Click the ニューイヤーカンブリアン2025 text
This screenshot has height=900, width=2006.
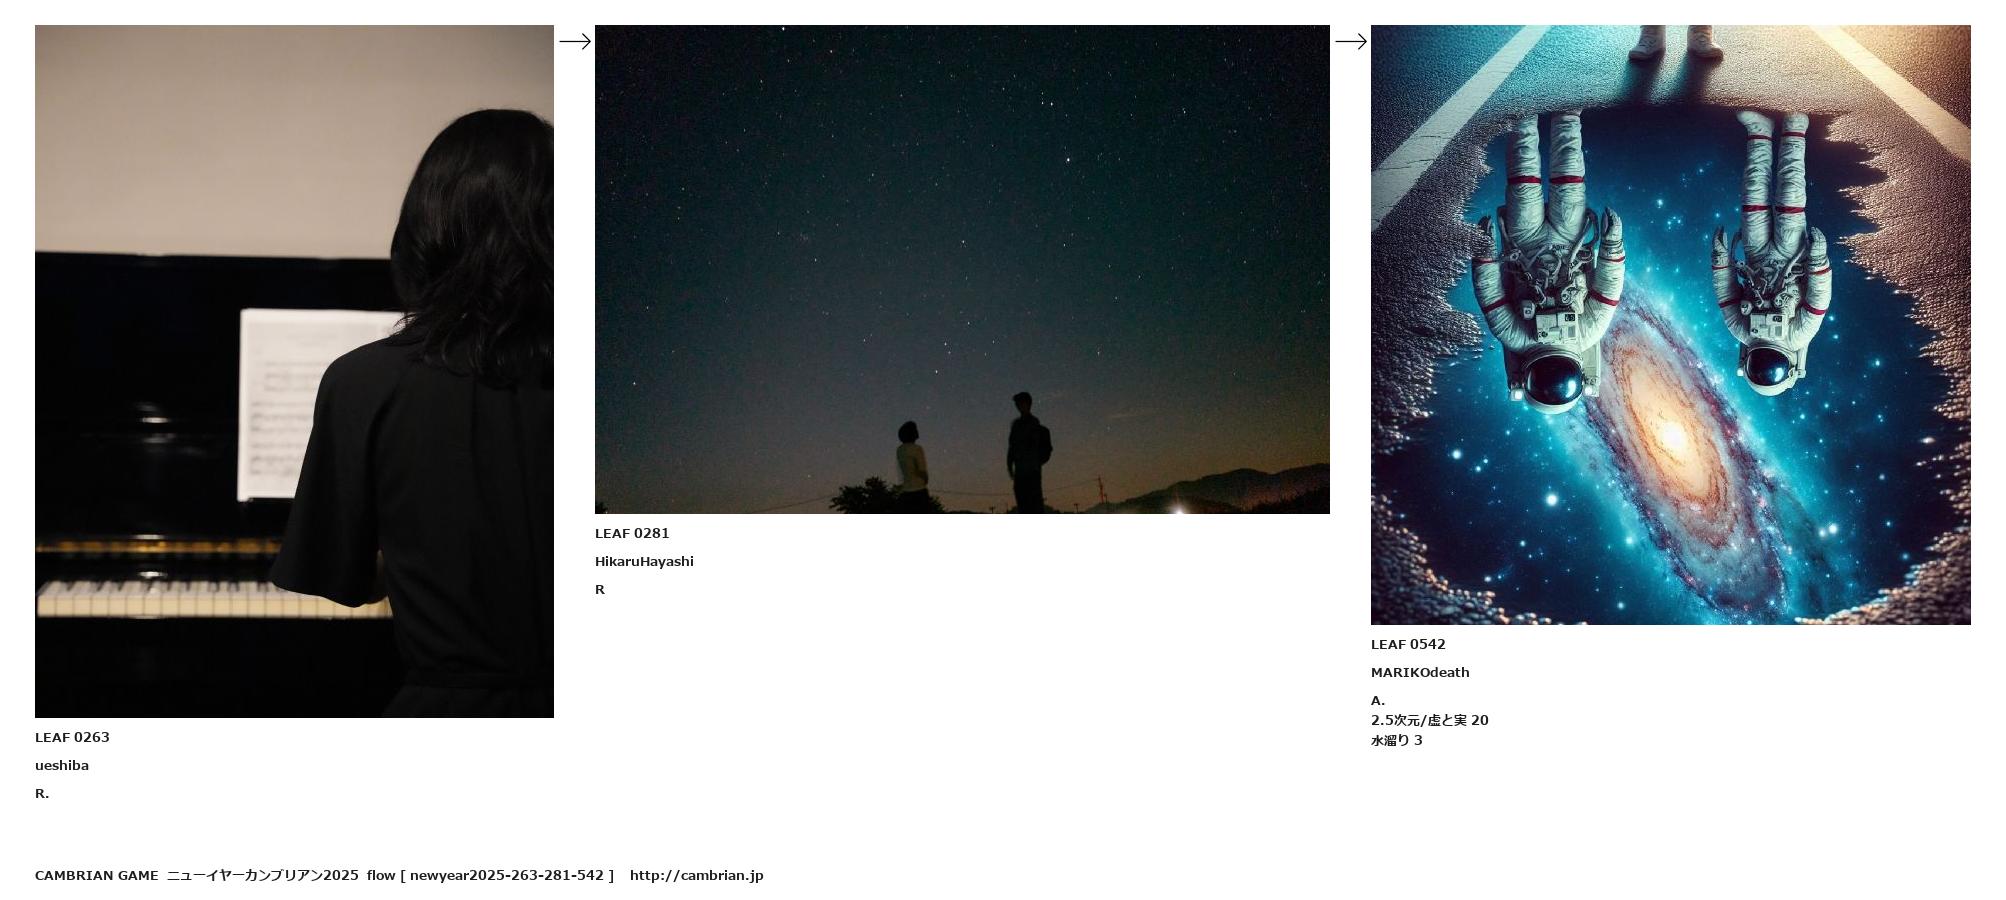click(263, 875)
